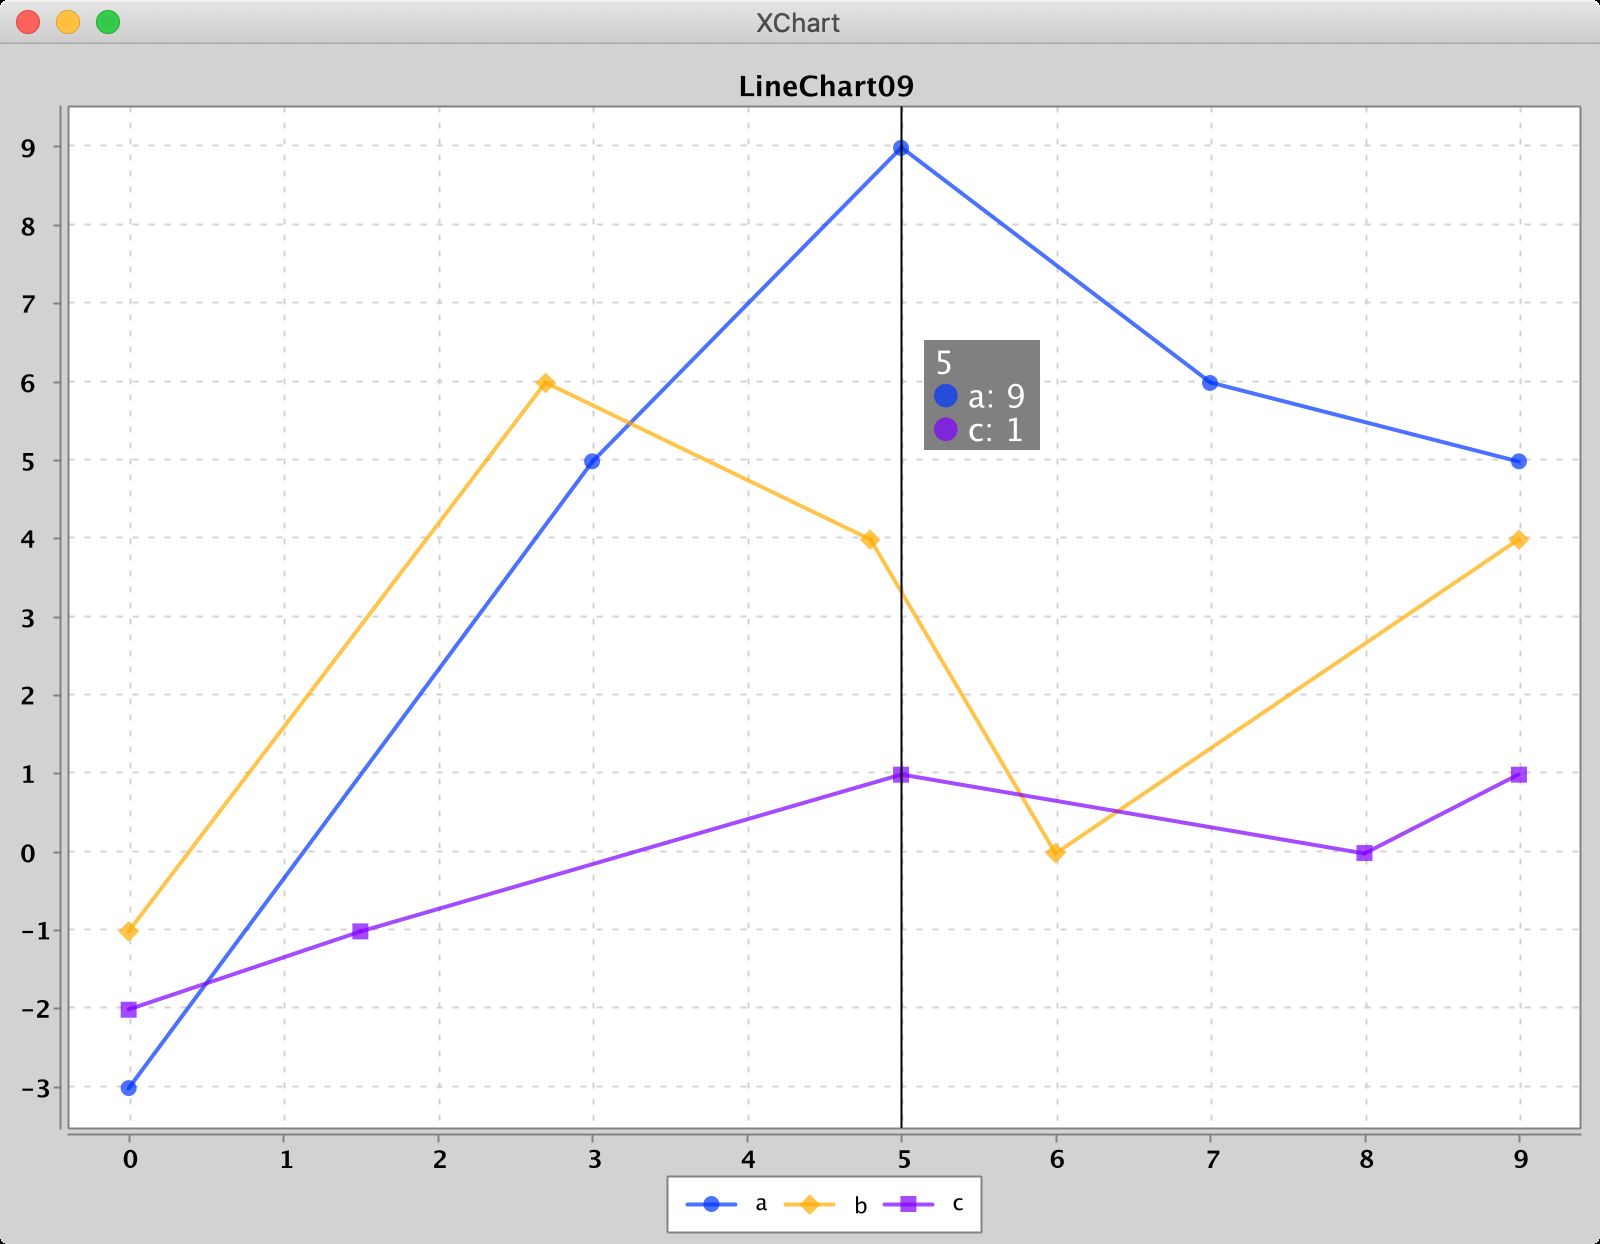Click x-axis label 2
Screen dimensions: 1600x1244
click(439, 1160)
